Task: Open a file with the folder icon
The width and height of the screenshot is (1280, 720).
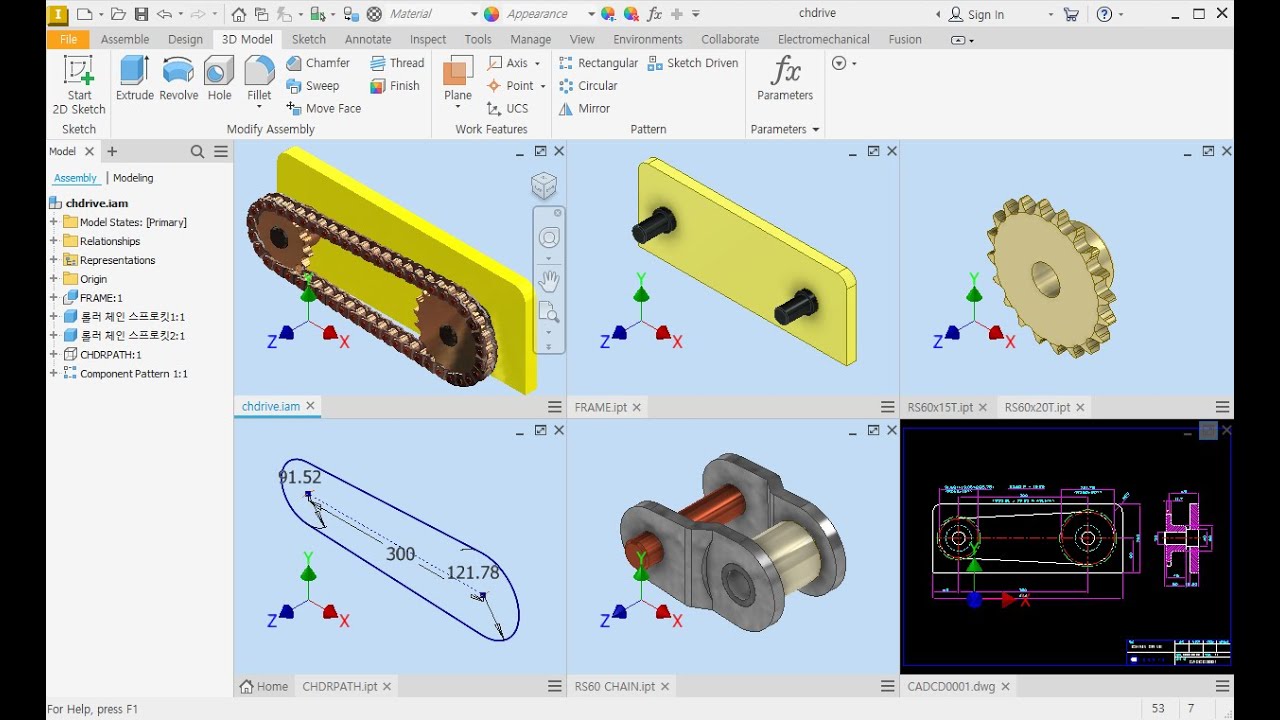Action: (x=118, y=14)
